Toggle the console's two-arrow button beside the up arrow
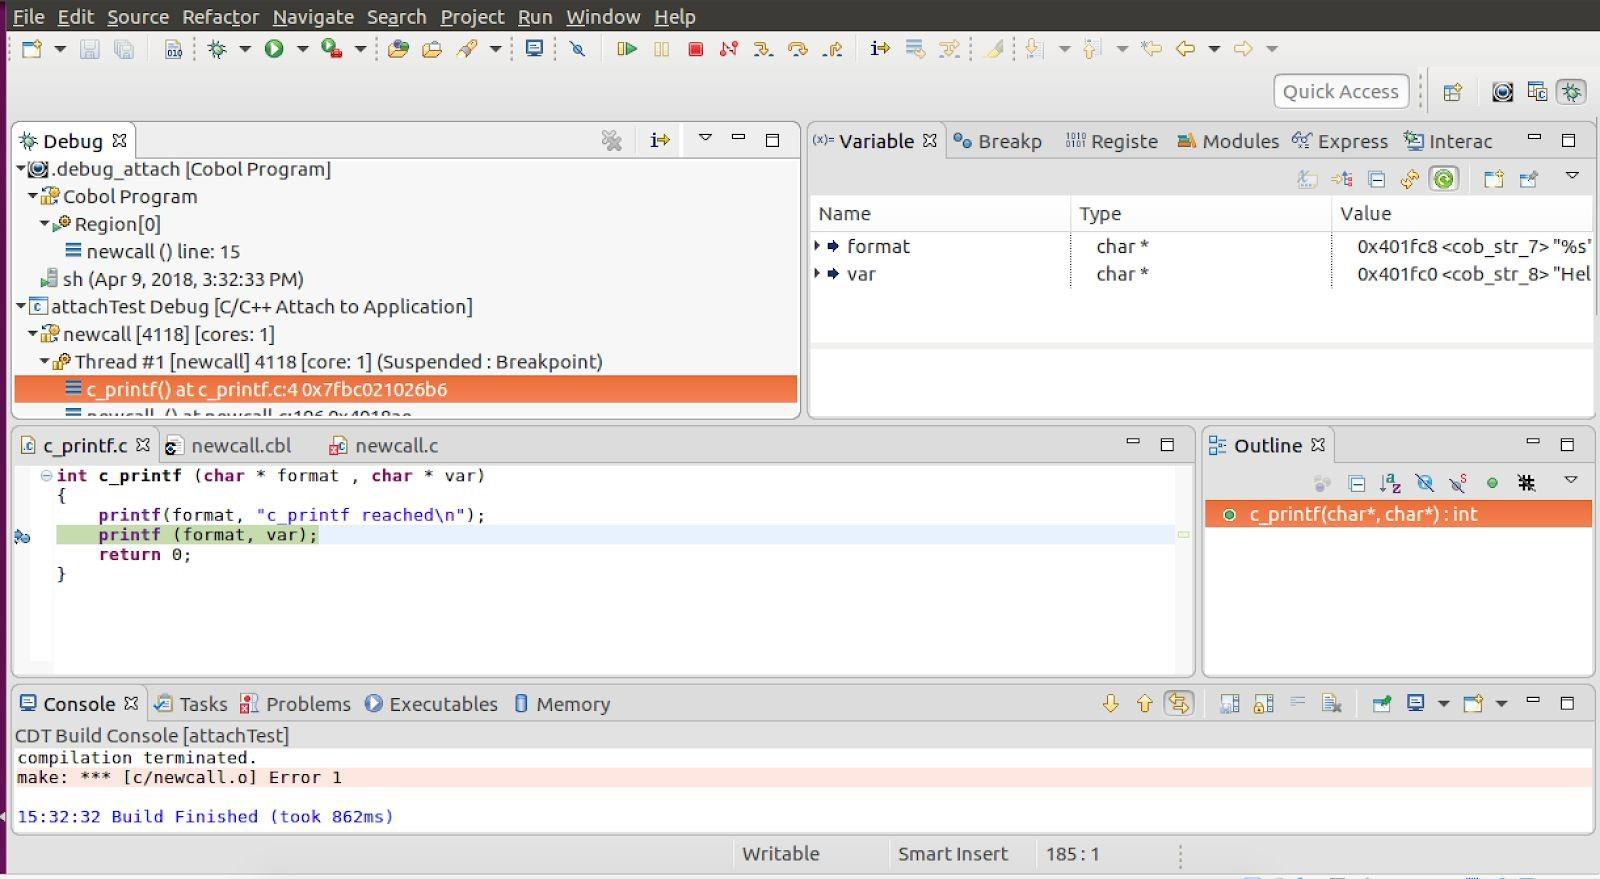The image size is (1600, 879). point(1179,704)
